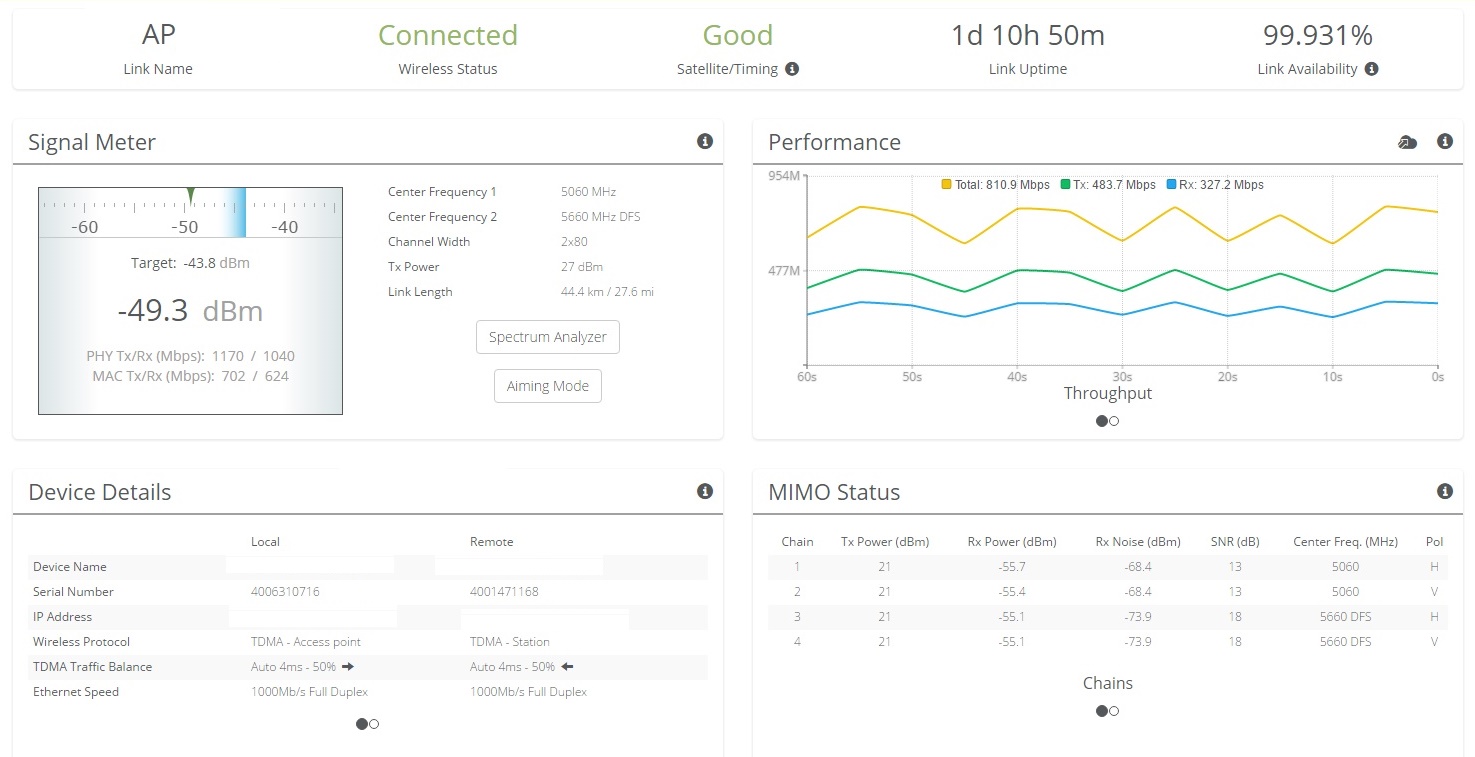Viewport: 1475px width, 757px height.
Task: Click the Signal Meter info icon
Action: (704, 142)
